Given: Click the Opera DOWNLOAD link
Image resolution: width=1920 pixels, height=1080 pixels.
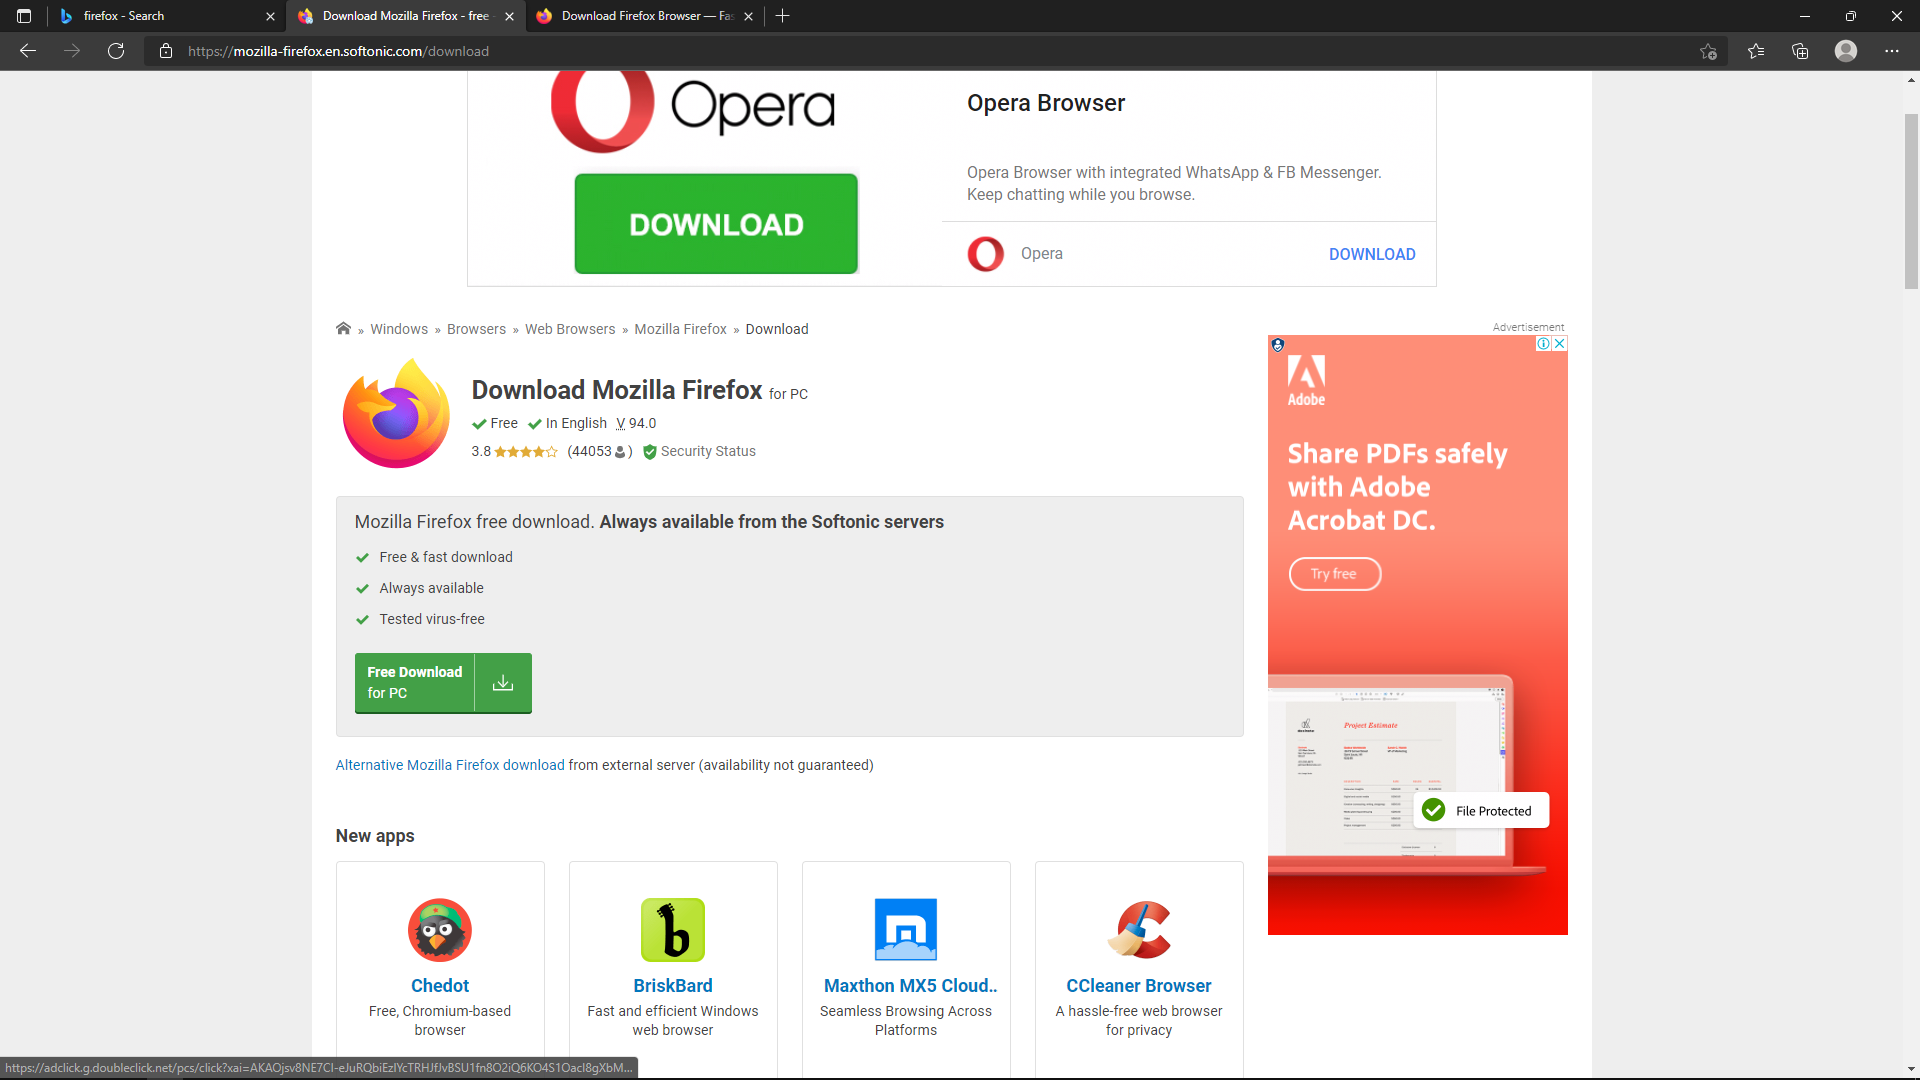Looking at the screenshot, I should [1371, 253].
